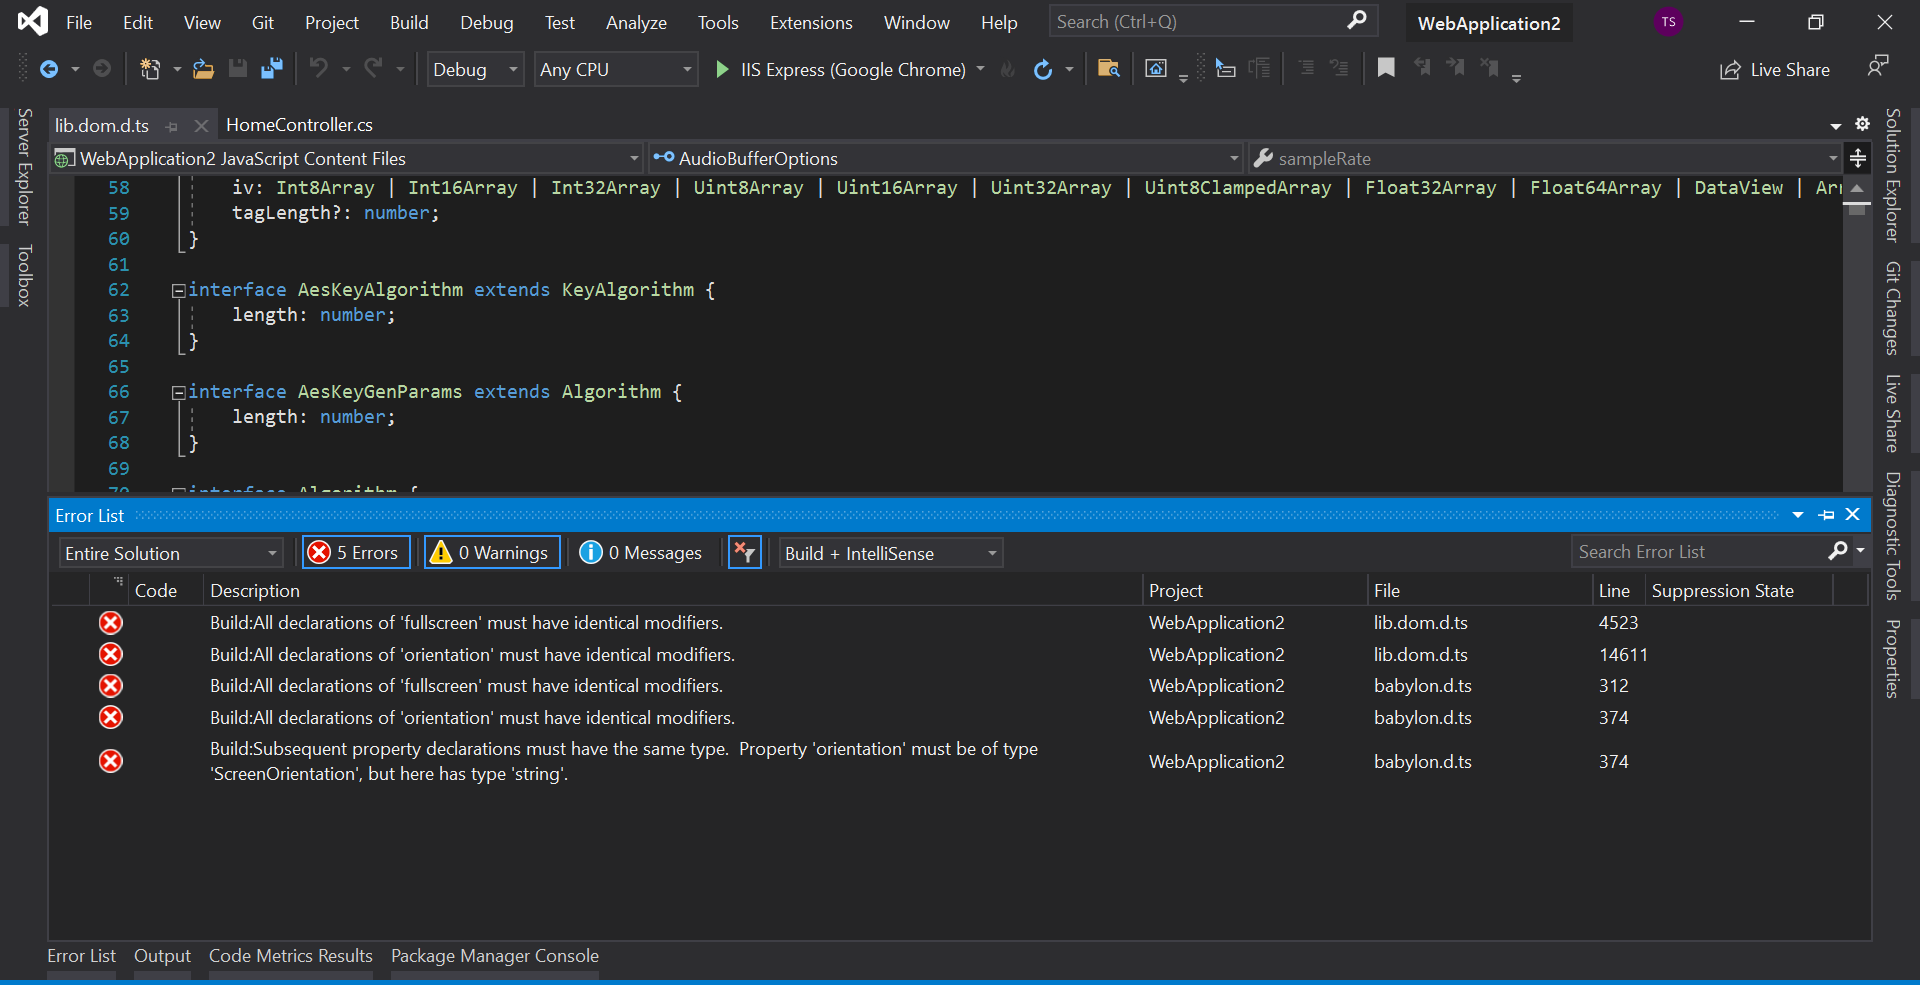Toggle the 0 Warnings filter
The image size is (1920, 985).
click(x=491, y=552)
